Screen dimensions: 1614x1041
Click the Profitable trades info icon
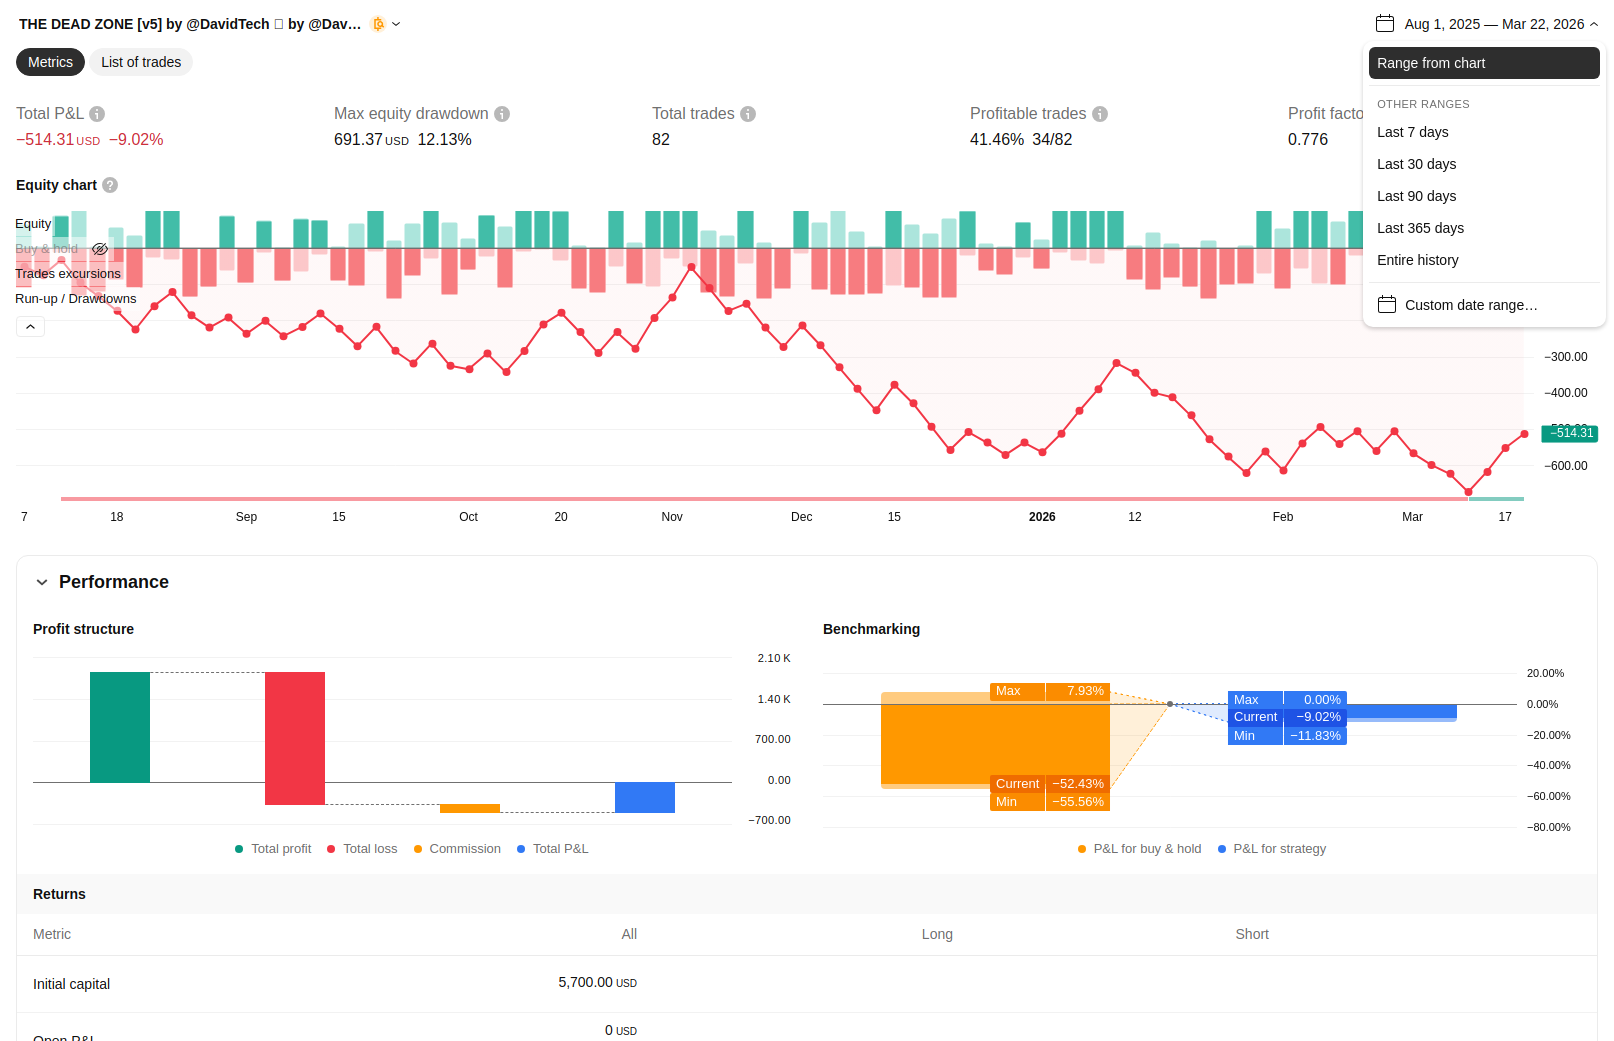click(x=1100, y=114)
